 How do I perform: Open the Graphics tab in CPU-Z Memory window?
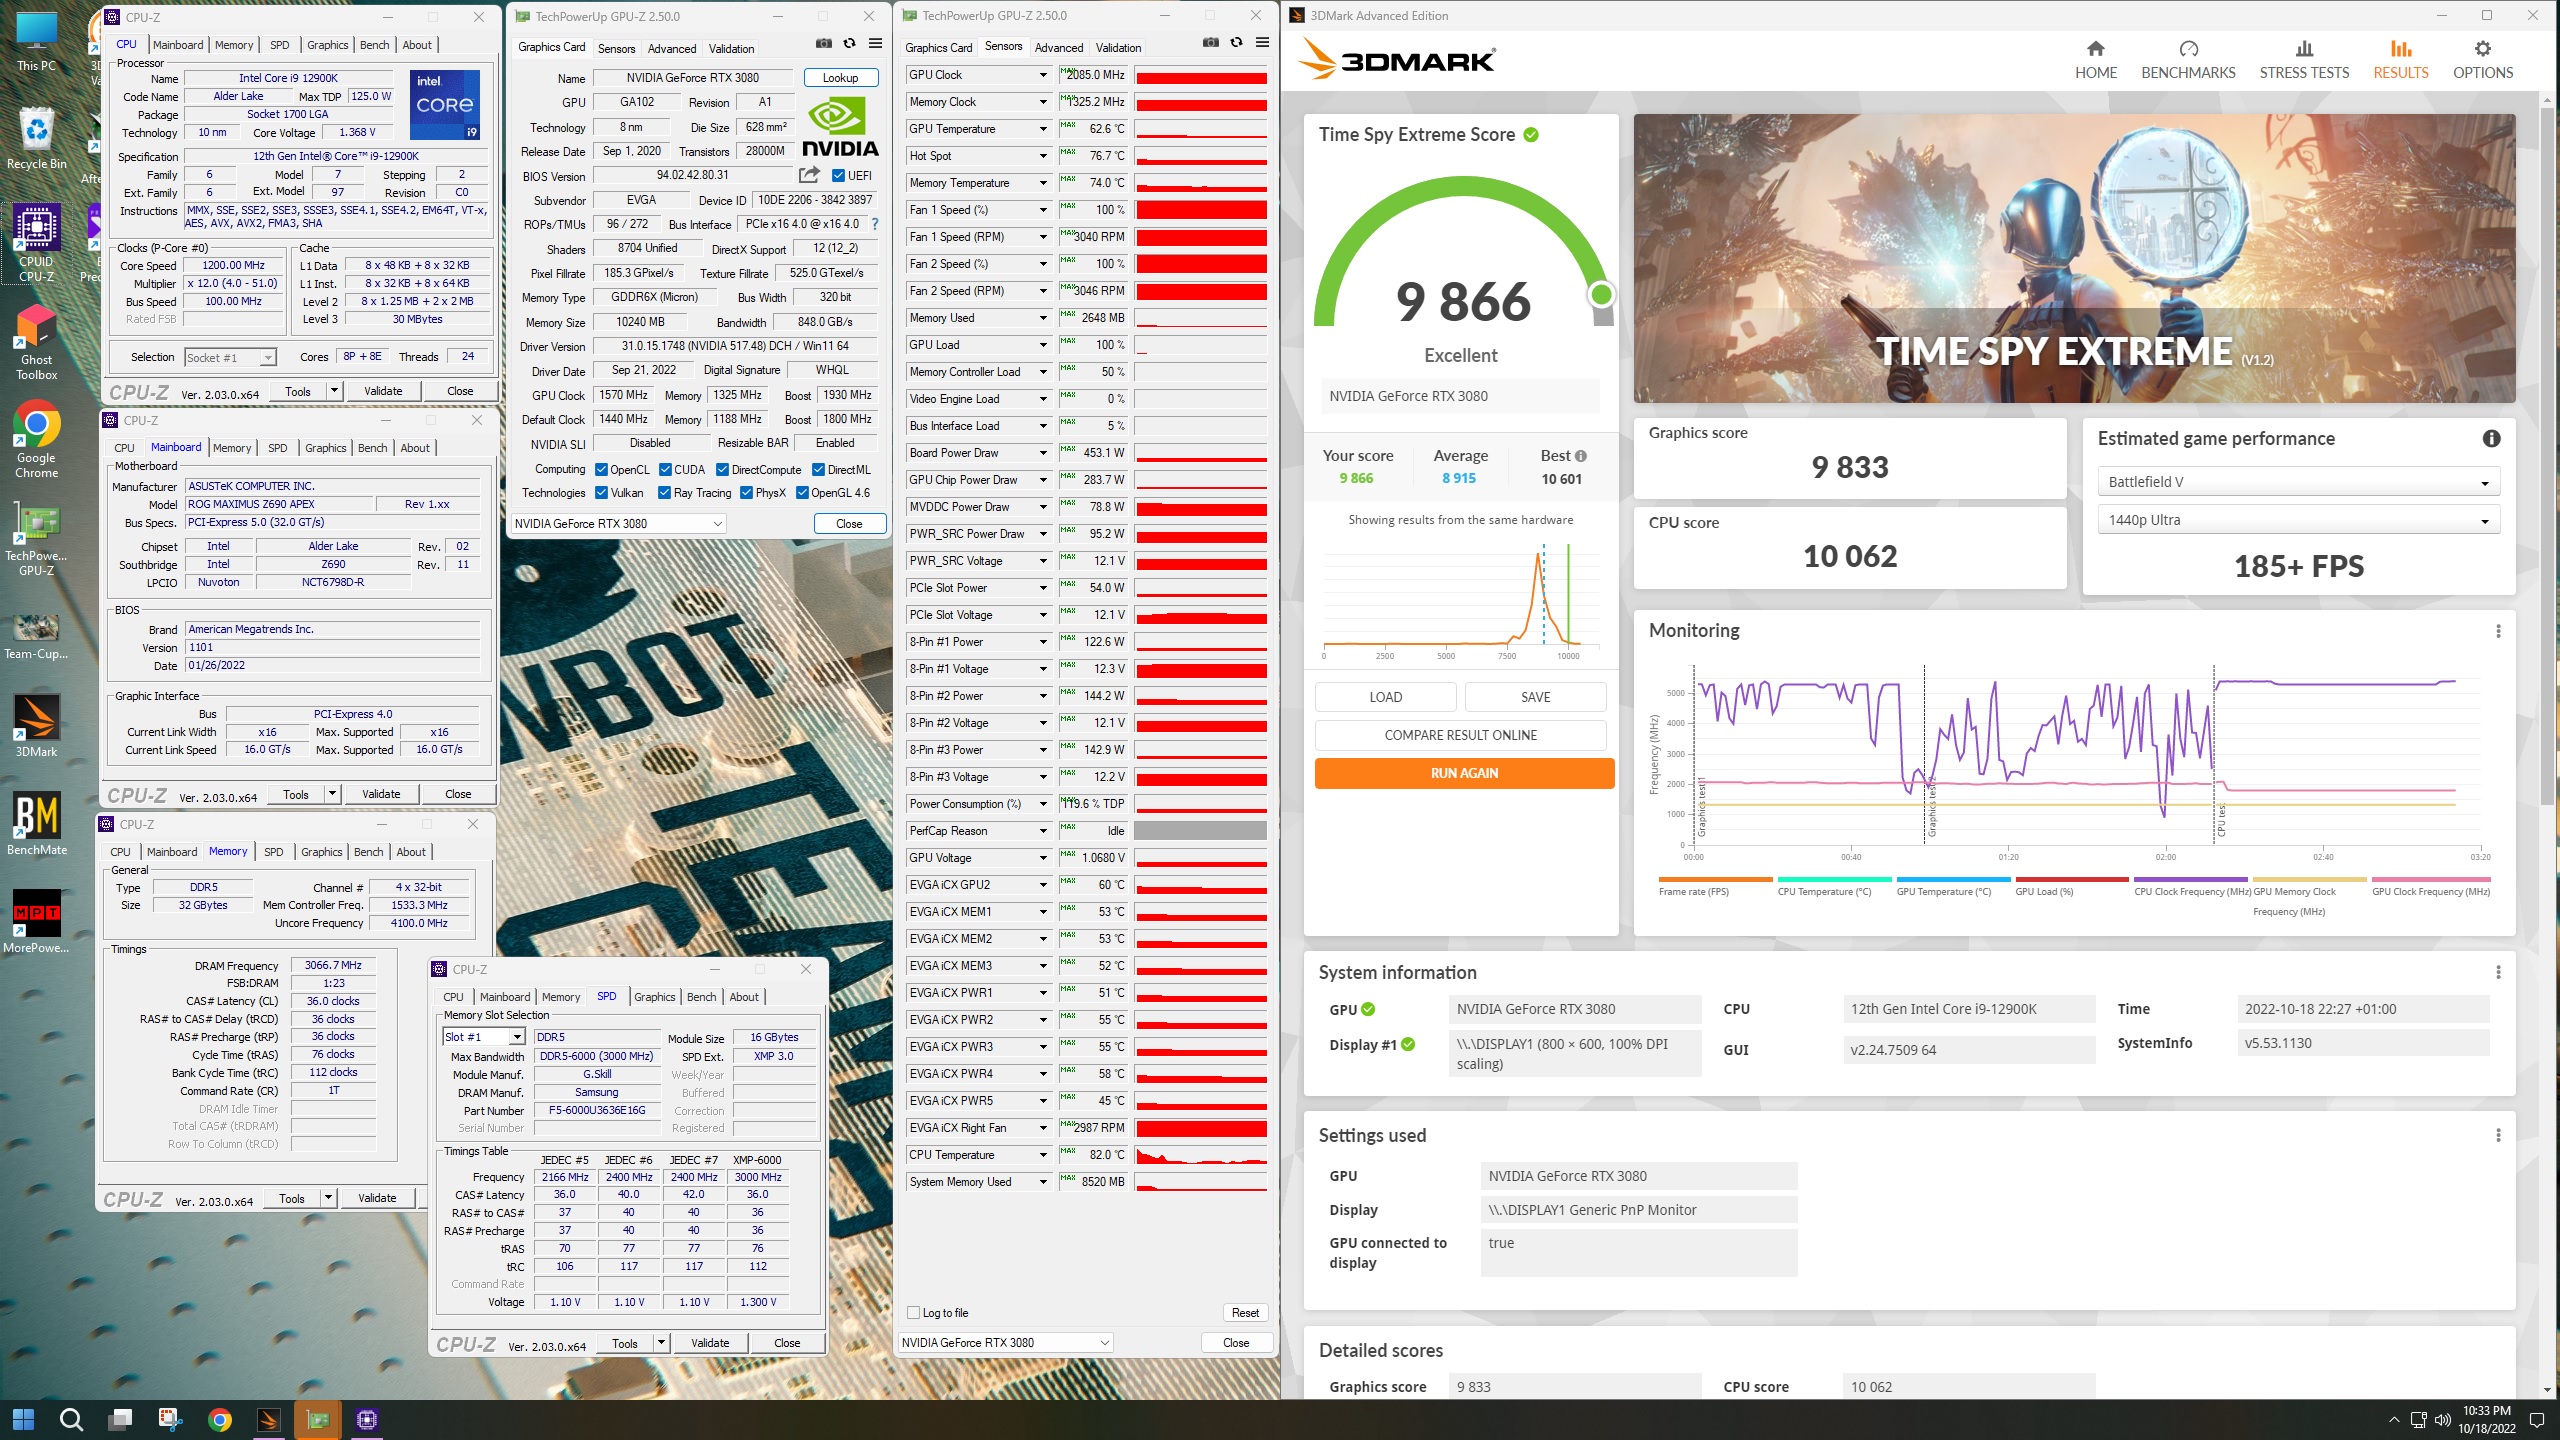click(321, 852)
